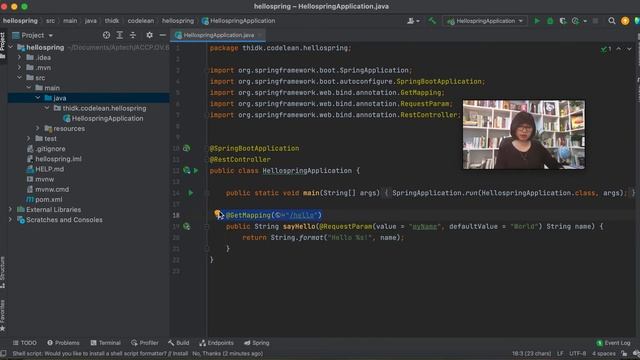Click tool windows quick access icon bottom-left
This screenshot has width=640, height=360.
[x=3, y=353]
